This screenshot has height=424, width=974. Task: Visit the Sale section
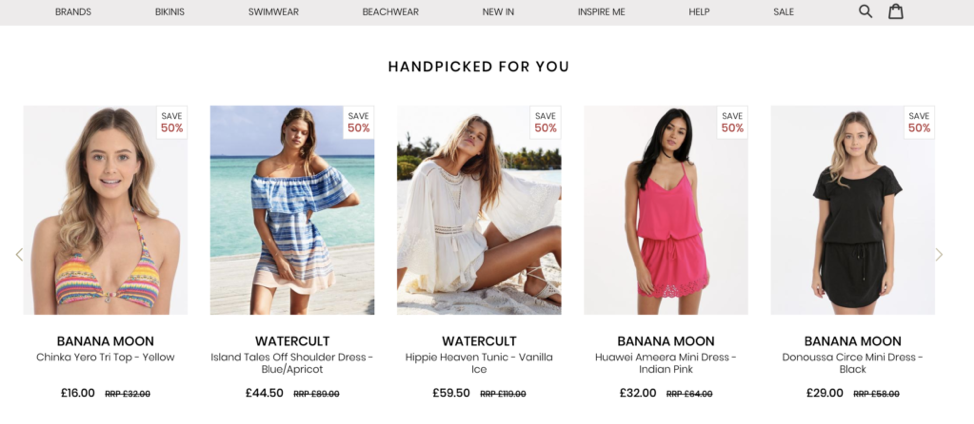coord(783,12)
